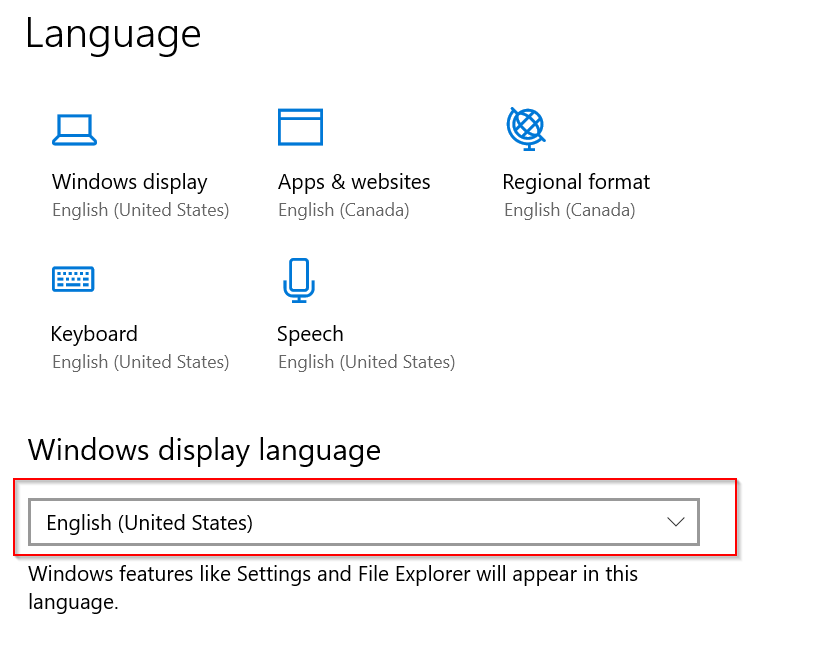Select the Keyboard label text
Screen dimensions: 831x659
tap(94, 334)
